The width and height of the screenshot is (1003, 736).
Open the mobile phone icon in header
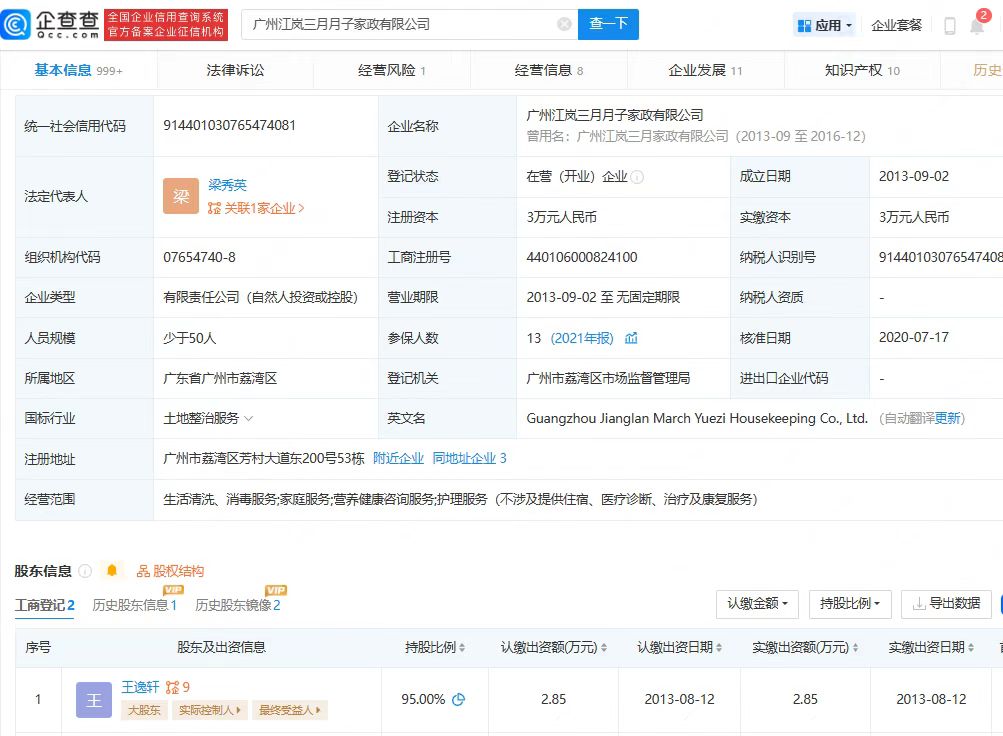pyautogui.click(x=950, y=26)
